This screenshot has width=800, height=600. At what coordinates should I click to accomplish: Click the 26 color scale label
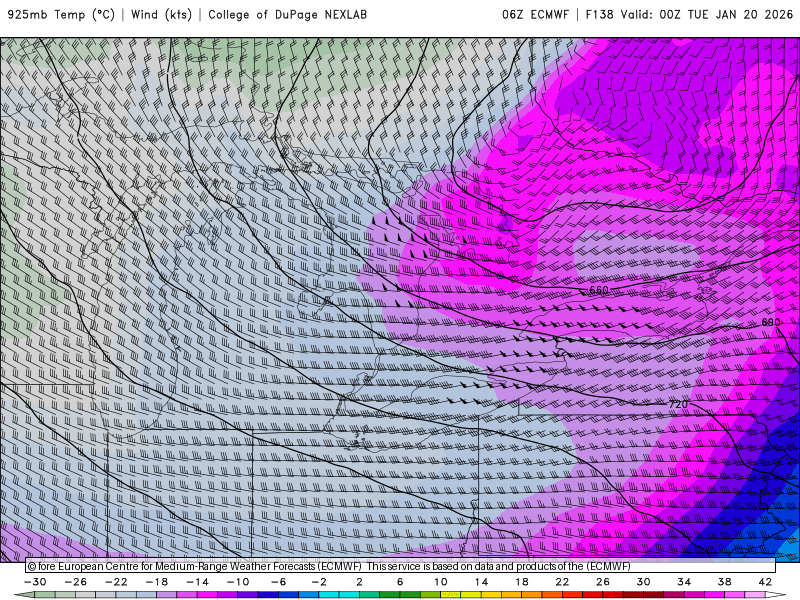(x=603, y=582)
